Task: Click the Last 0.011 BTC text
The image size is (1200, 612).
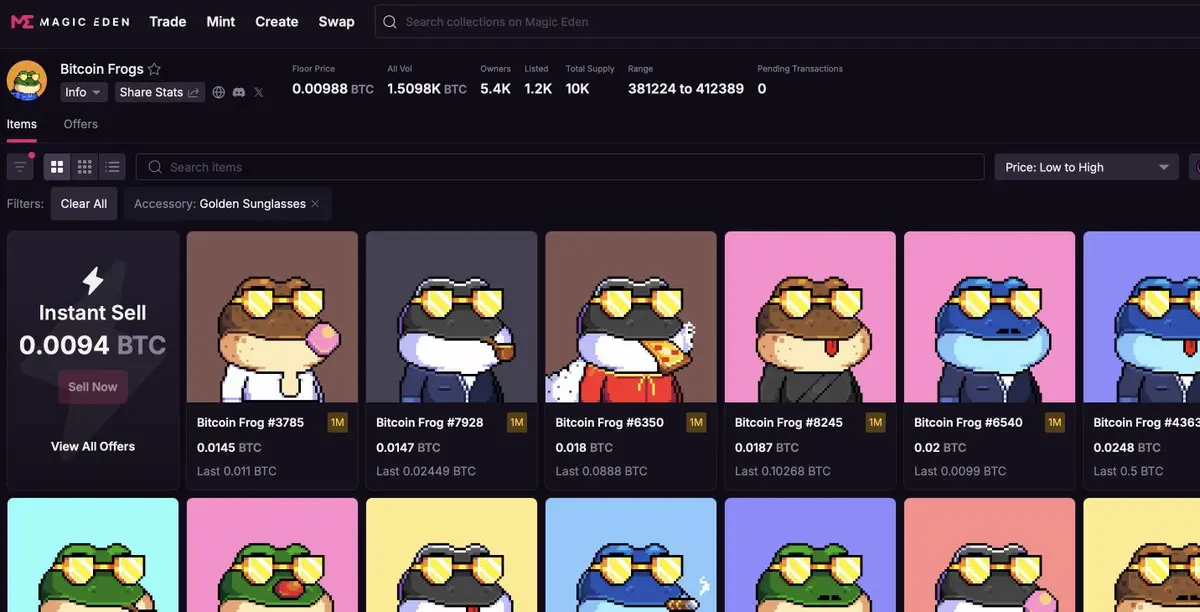Action: click(x=237, y=471)
